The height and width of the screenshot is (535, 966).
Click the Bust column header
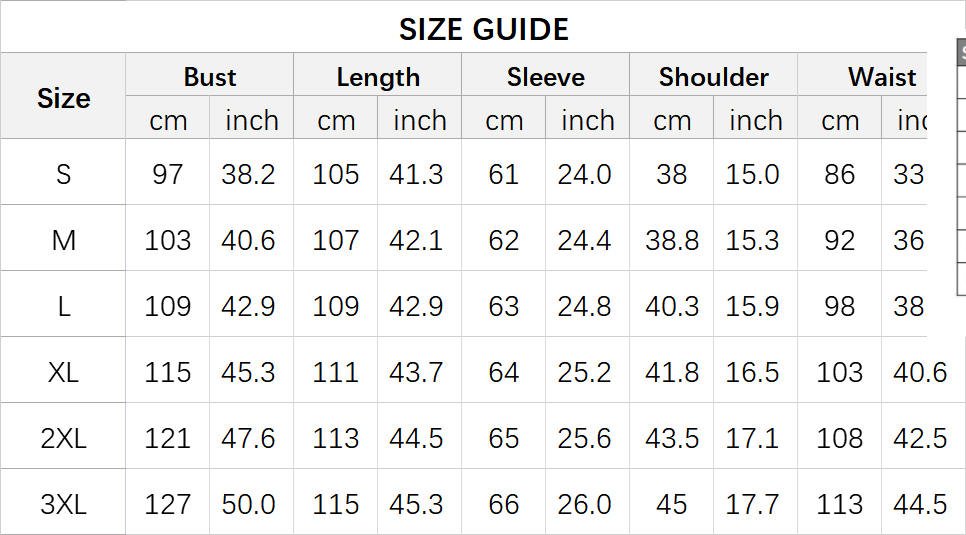point(210,77)
